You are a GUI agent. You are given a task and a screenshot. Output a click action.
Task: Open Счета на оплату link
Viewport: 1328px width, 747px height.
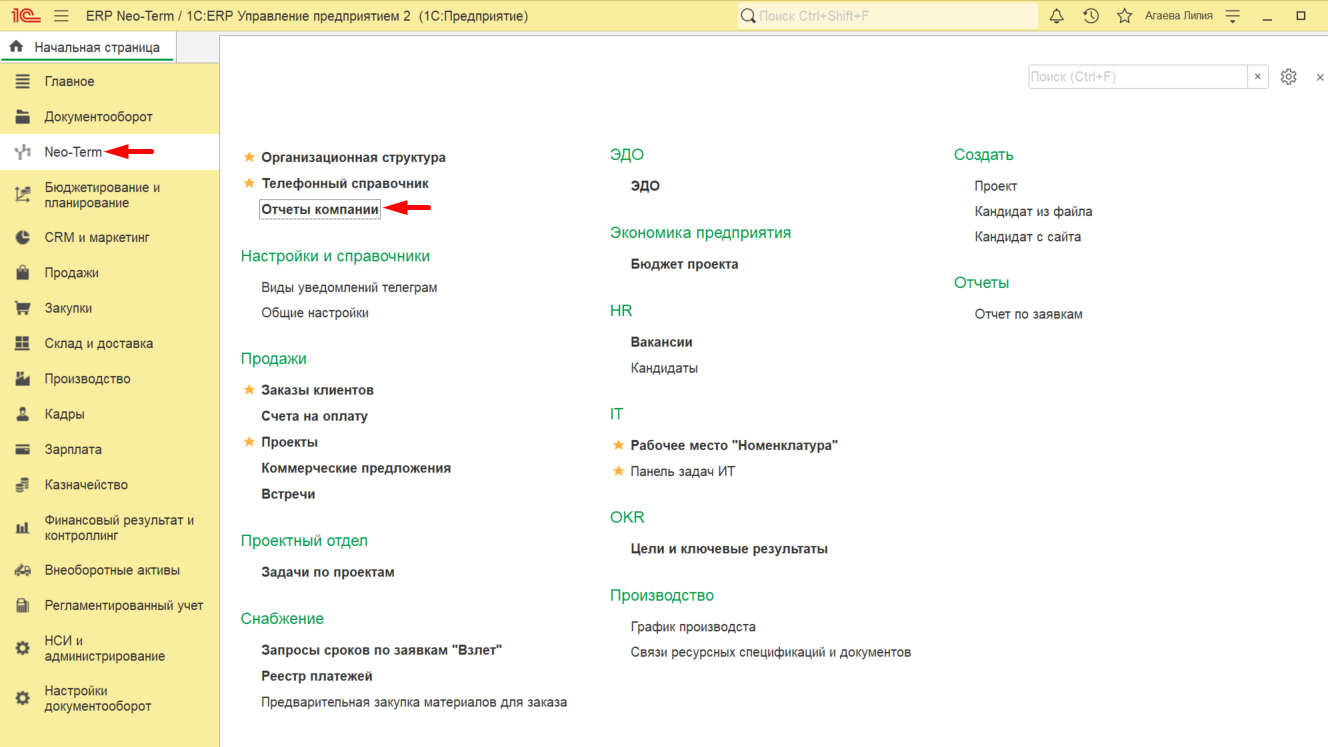(x=315, y=416)
